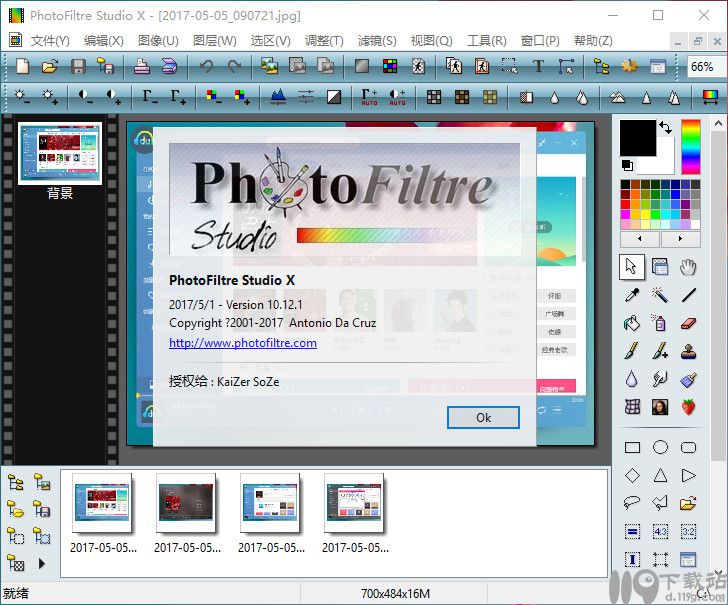The width and height of the screenshot is (728, 605).
Task: Choose the ellipse selection shape
Action: [660, 447]
